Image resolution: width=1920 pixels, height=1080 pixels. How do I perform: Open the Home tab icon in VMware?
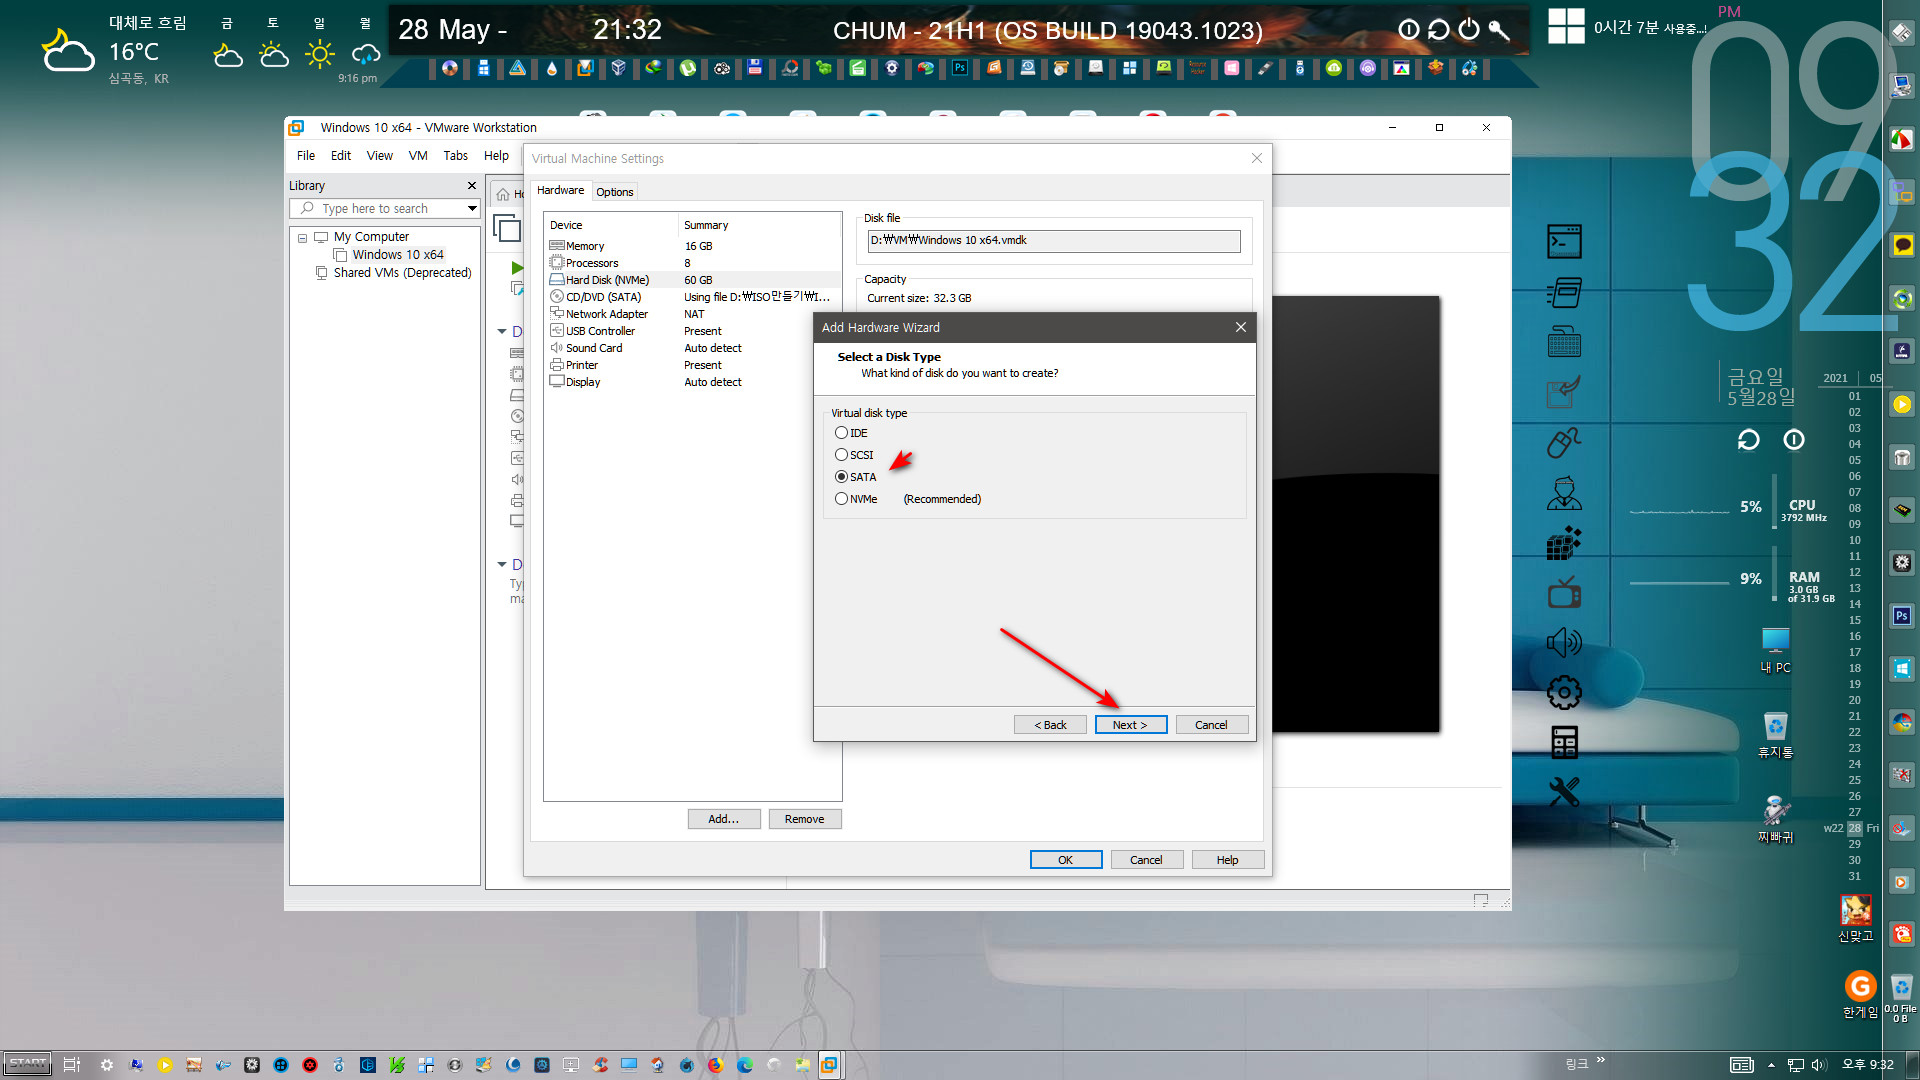[503, 194]
